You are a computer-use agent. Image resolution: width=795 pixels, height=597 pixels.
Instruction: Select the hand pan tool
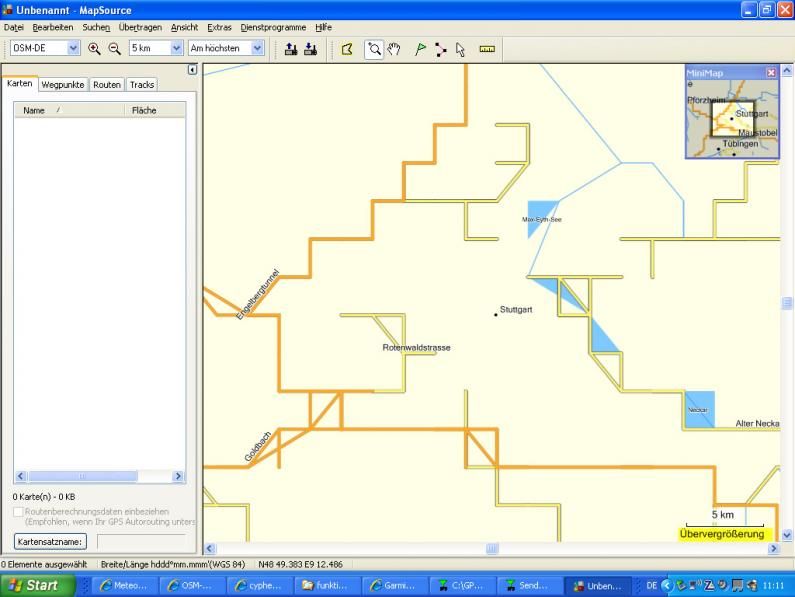pyautogui.click(x=394, y=49)
